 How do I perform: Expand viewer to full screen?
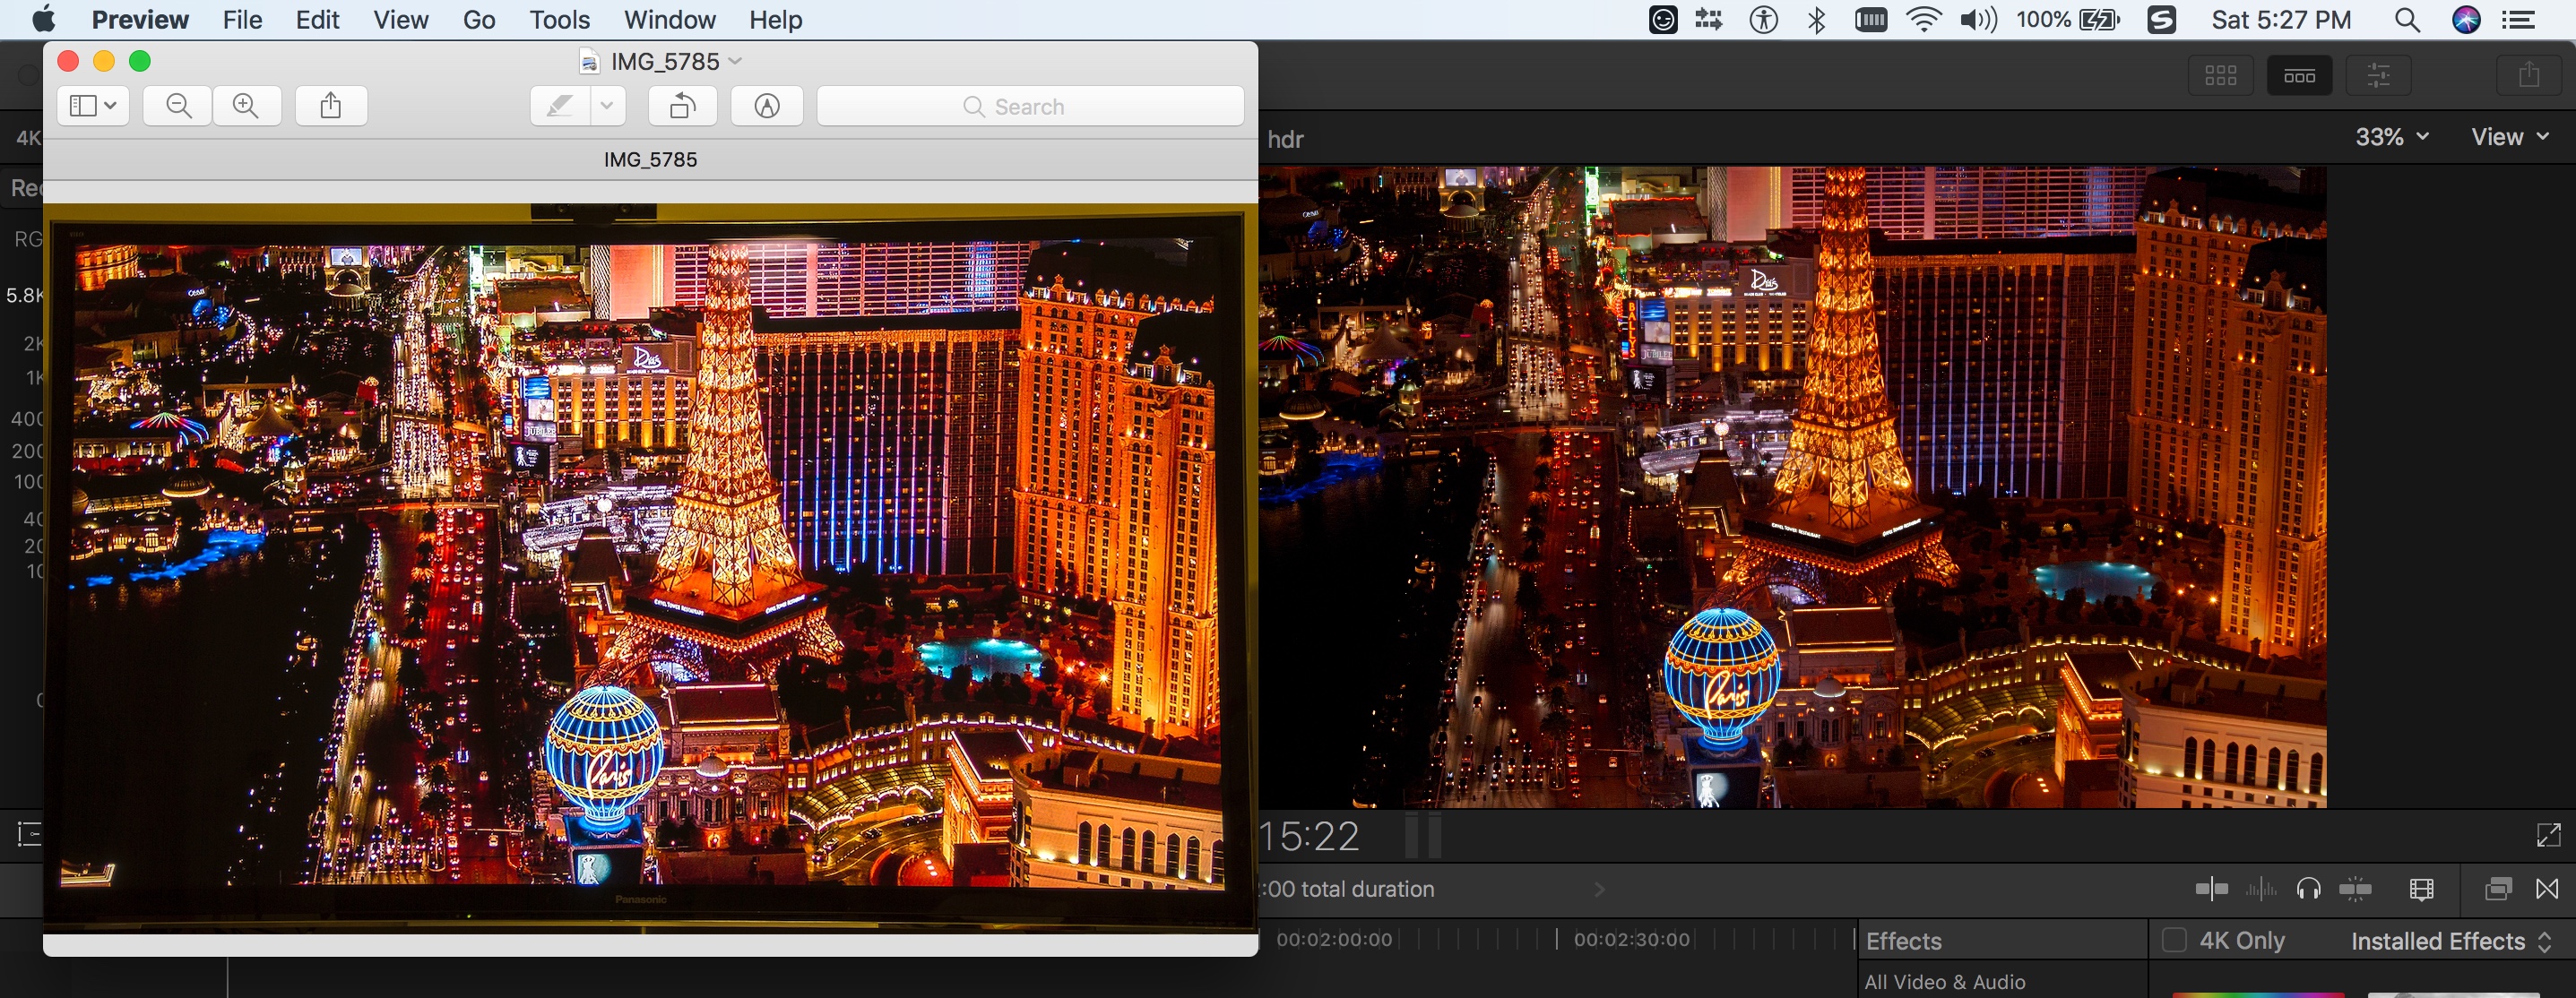pyautogui.click(x=2548, y=835)
